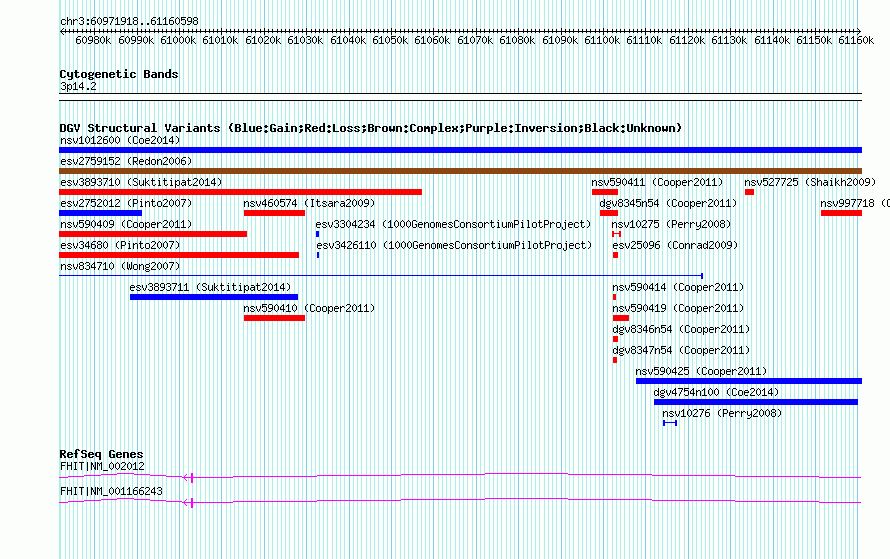Select the nsv997718 variant label

(x=855, y=203)
